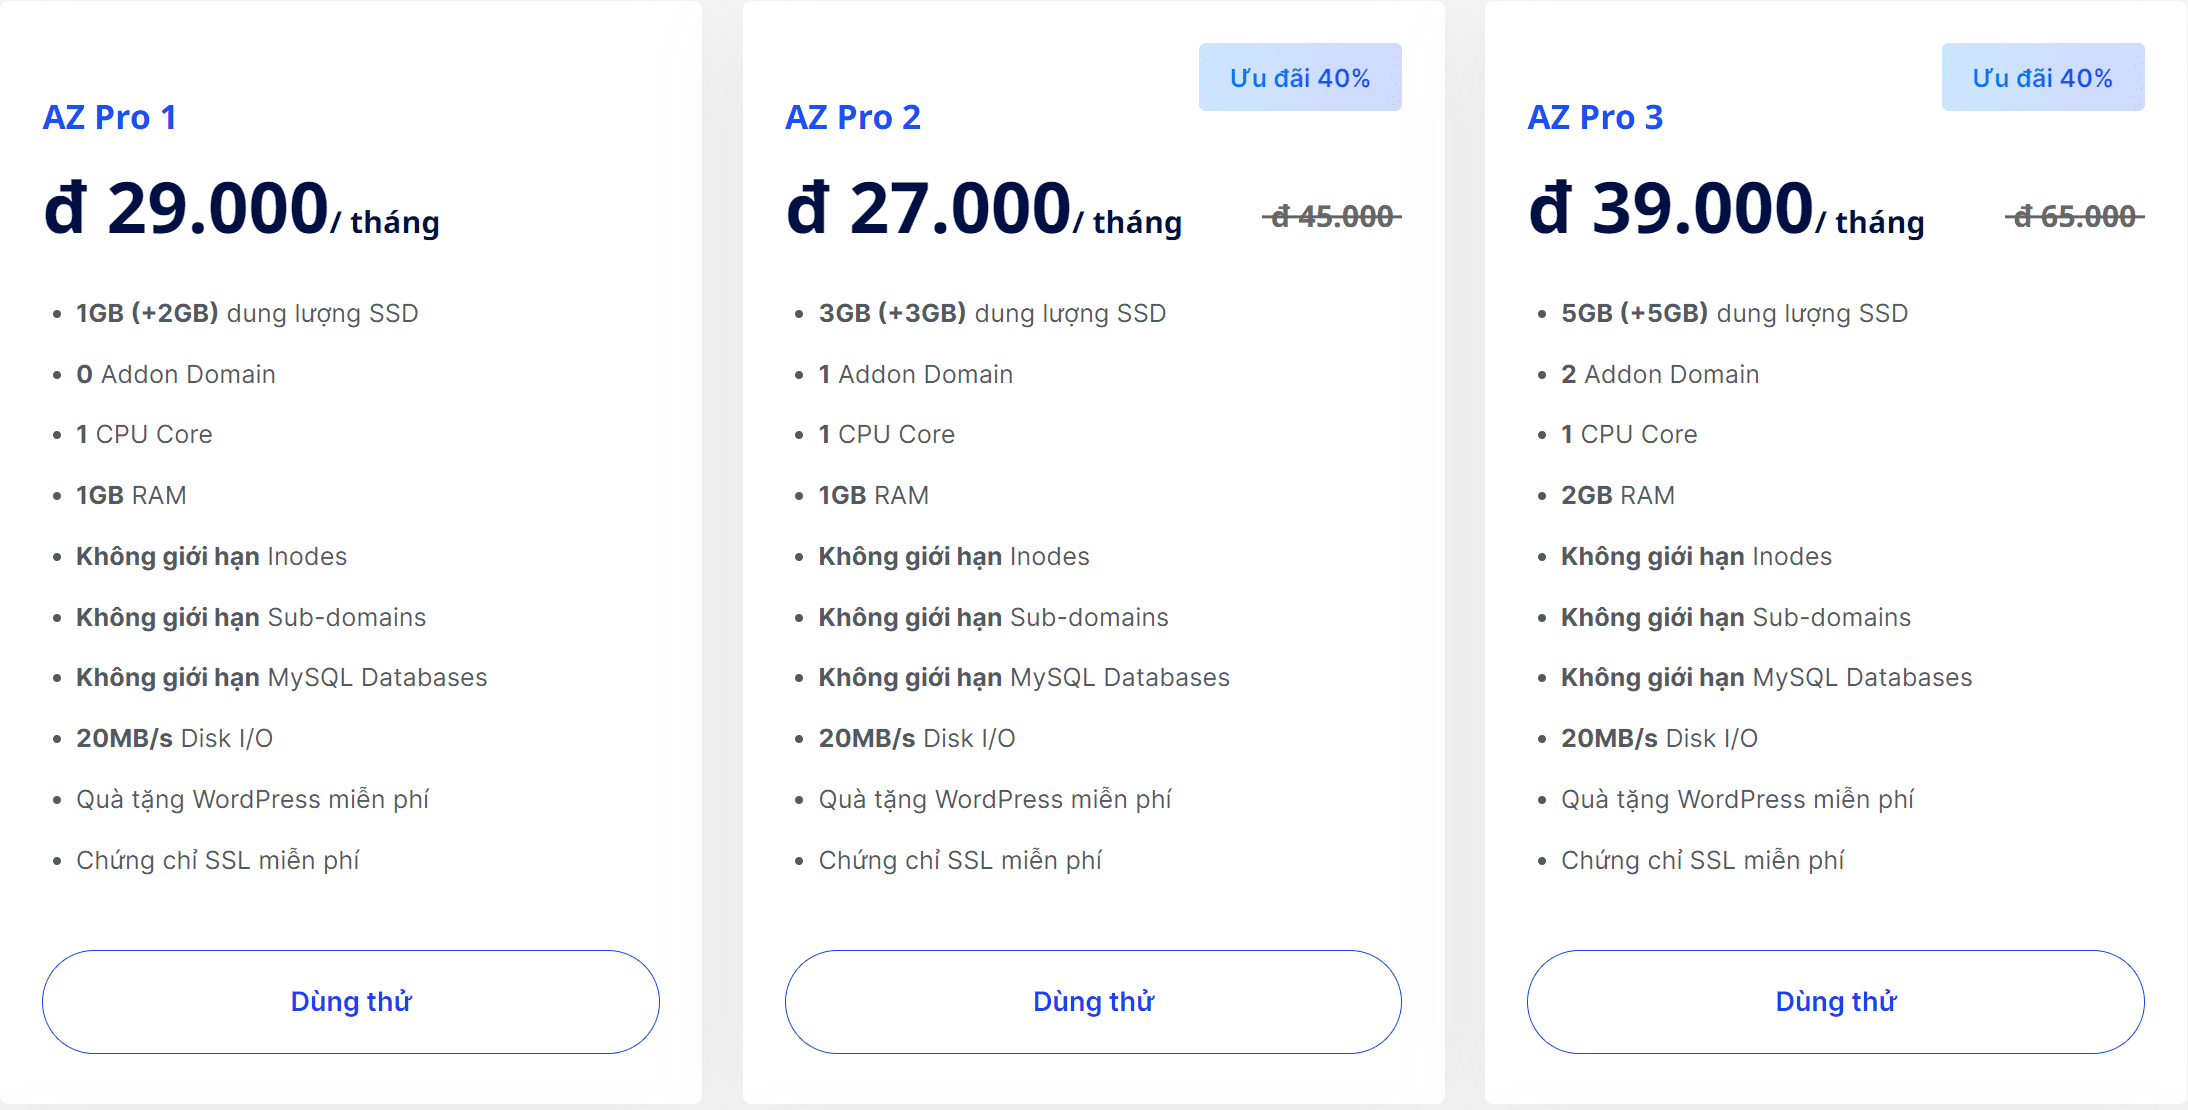Click the Dùng thử button for AZ Pro 1
Screen dimensions: 2188x1110
[351, 1001]
